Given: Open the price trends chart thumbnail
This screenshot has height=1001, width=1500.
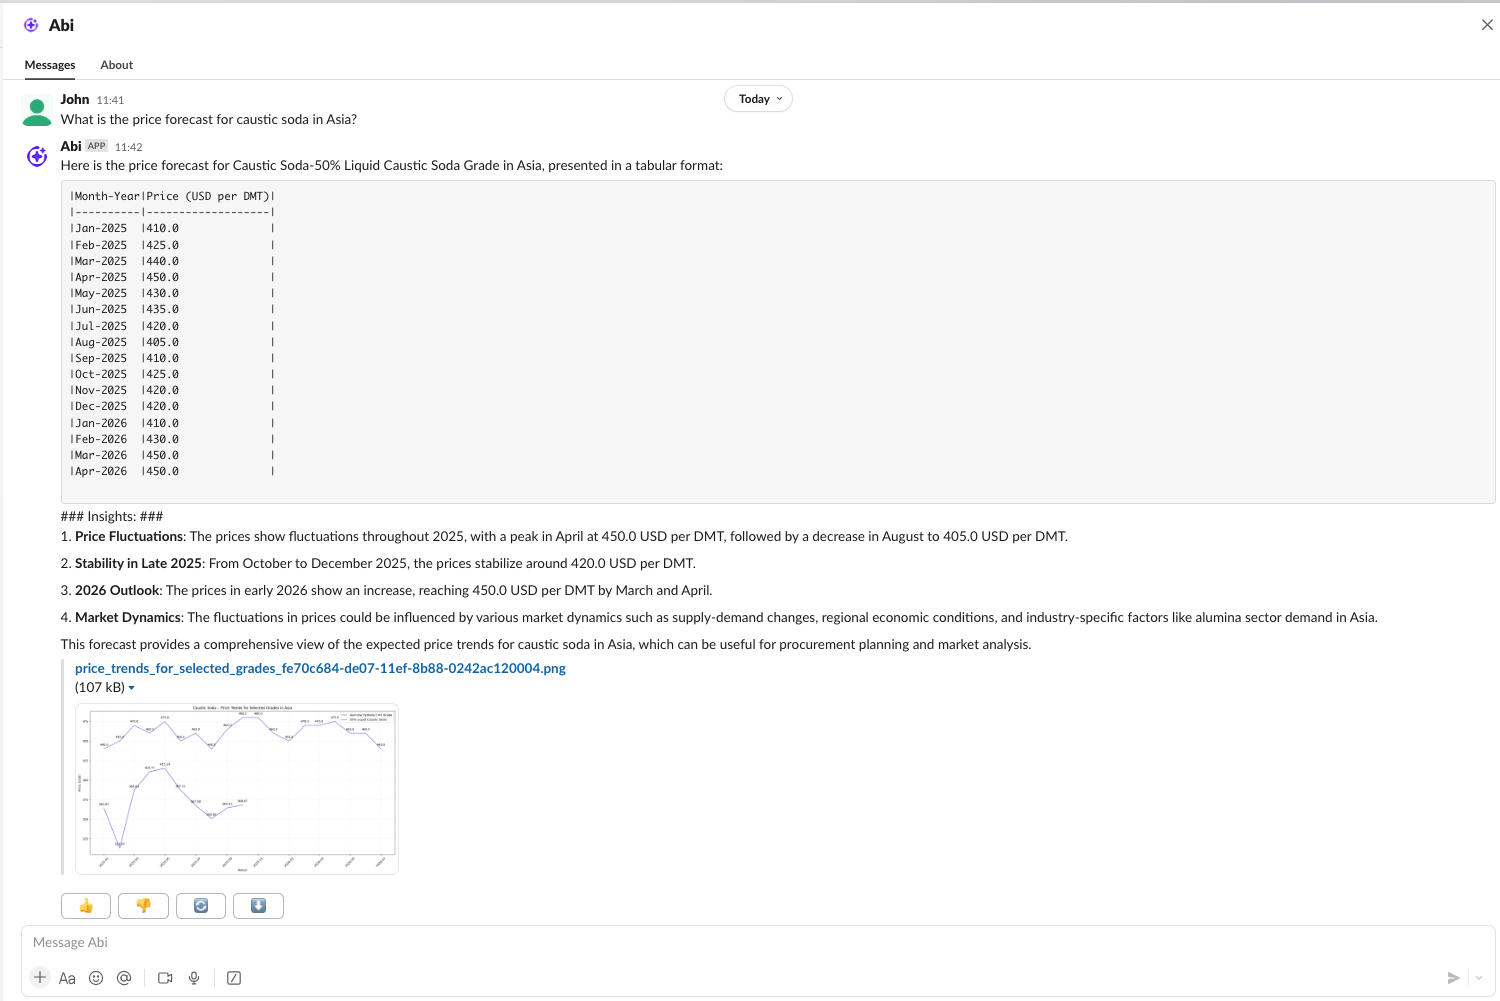Looking at the screenshot, I should [x=237, y=789].
